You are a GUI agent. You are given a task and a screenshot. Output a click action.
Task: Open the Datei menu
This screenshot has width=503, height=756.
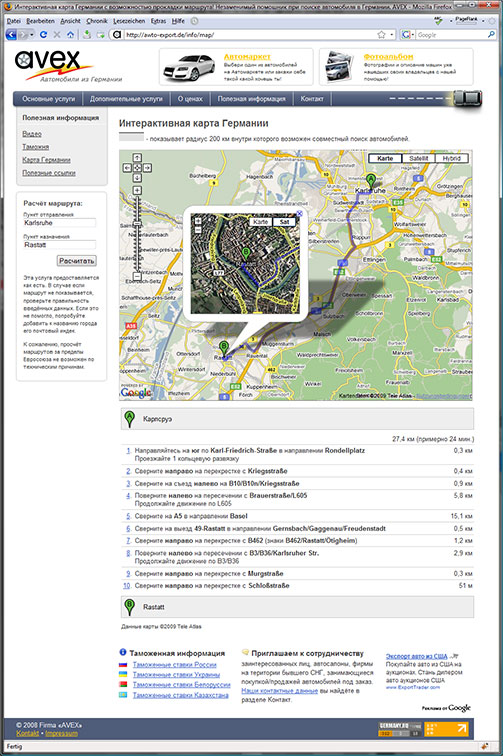coord(14,21)
